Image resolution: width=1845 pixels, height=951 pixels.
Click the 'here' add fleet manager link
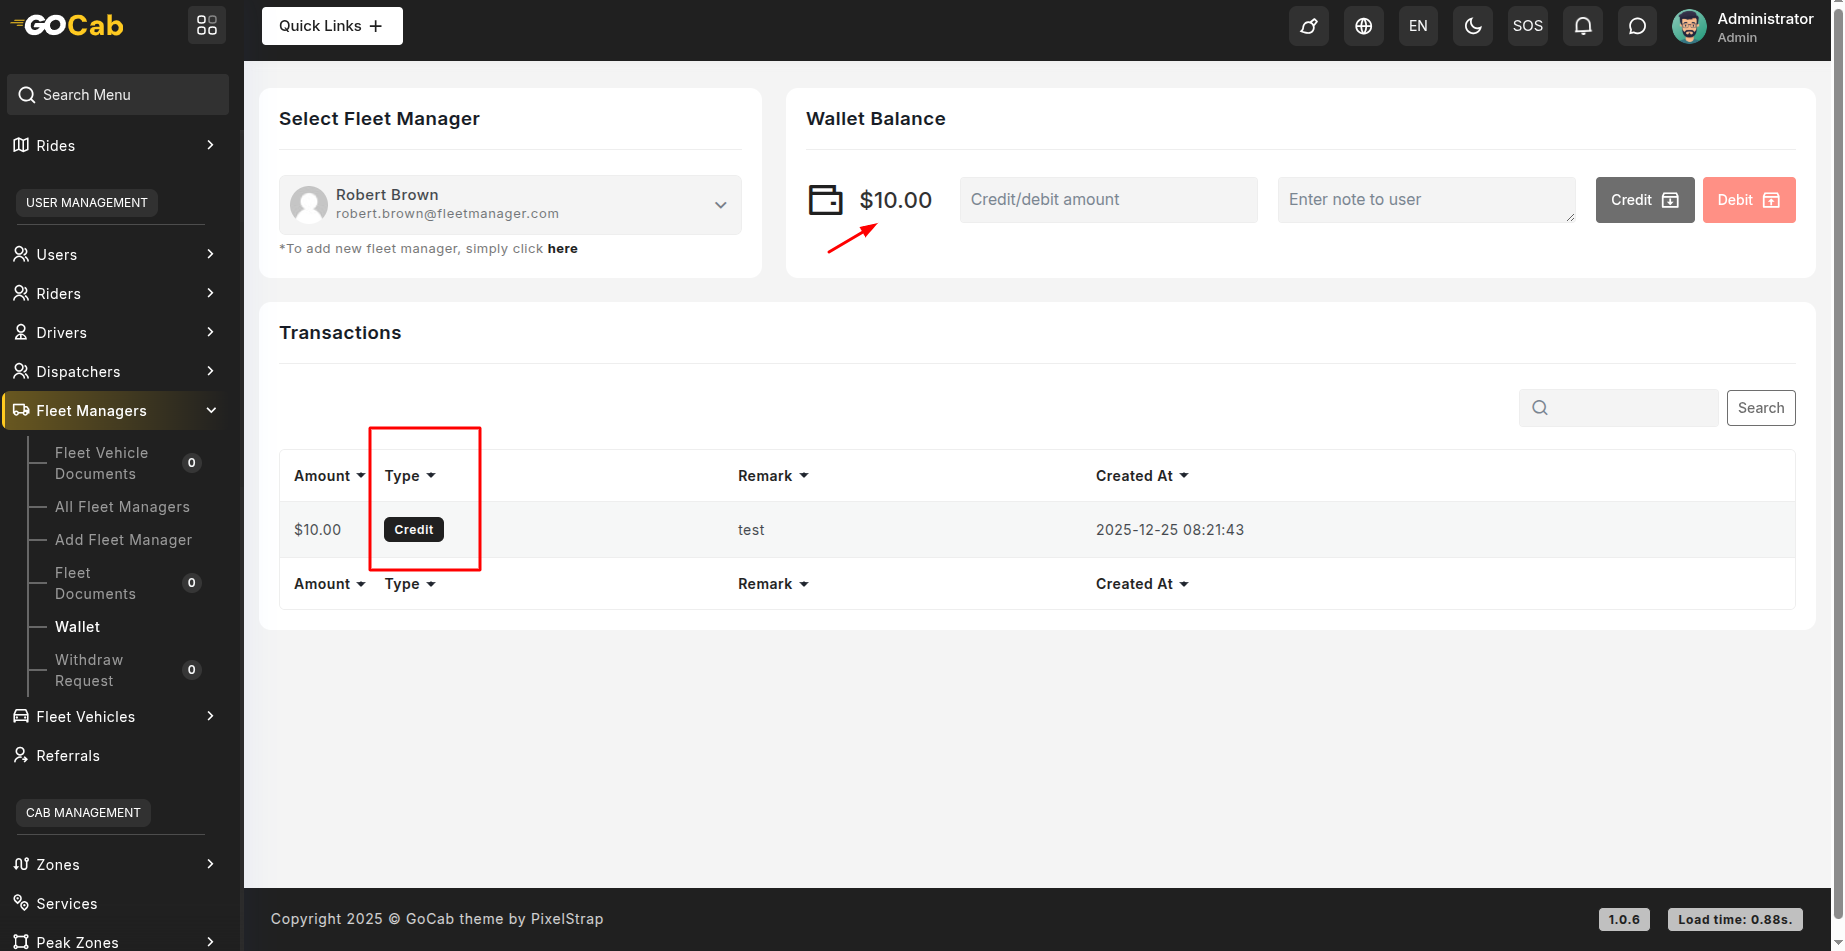click(x=562, y=249)
